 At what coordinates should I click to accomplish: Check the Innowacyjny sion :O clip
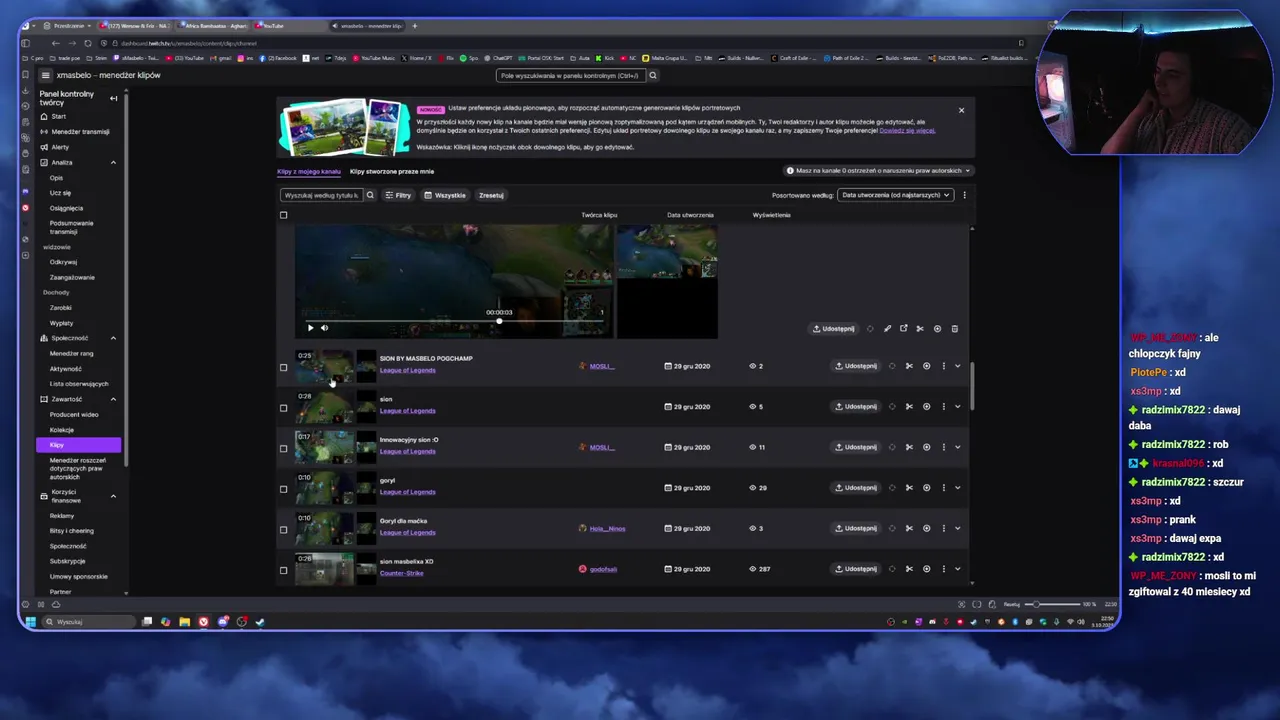point(283,448)
